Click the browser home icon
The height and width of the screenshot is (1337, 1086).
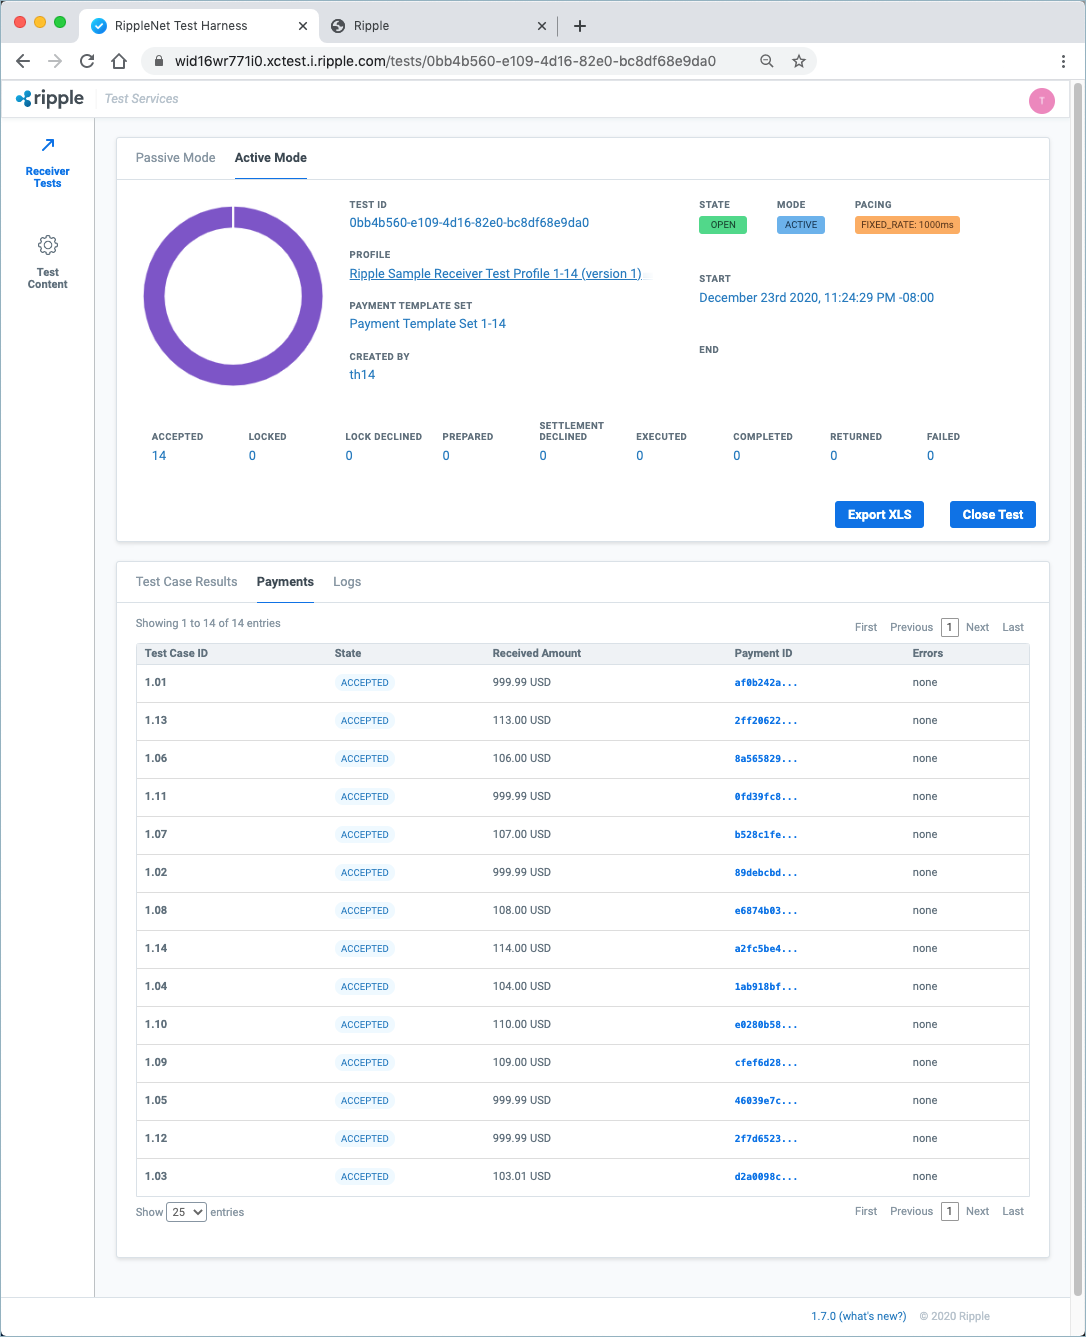[x=119, y=61]
